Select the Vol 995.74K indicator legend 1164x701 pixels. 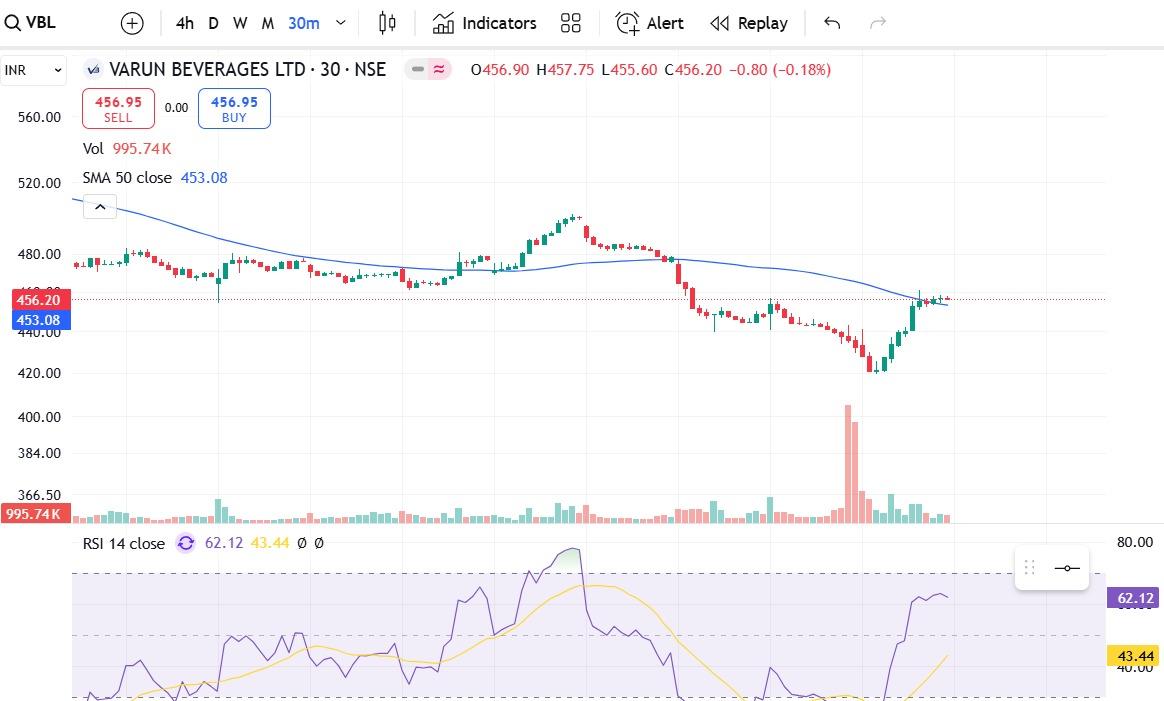127,149
